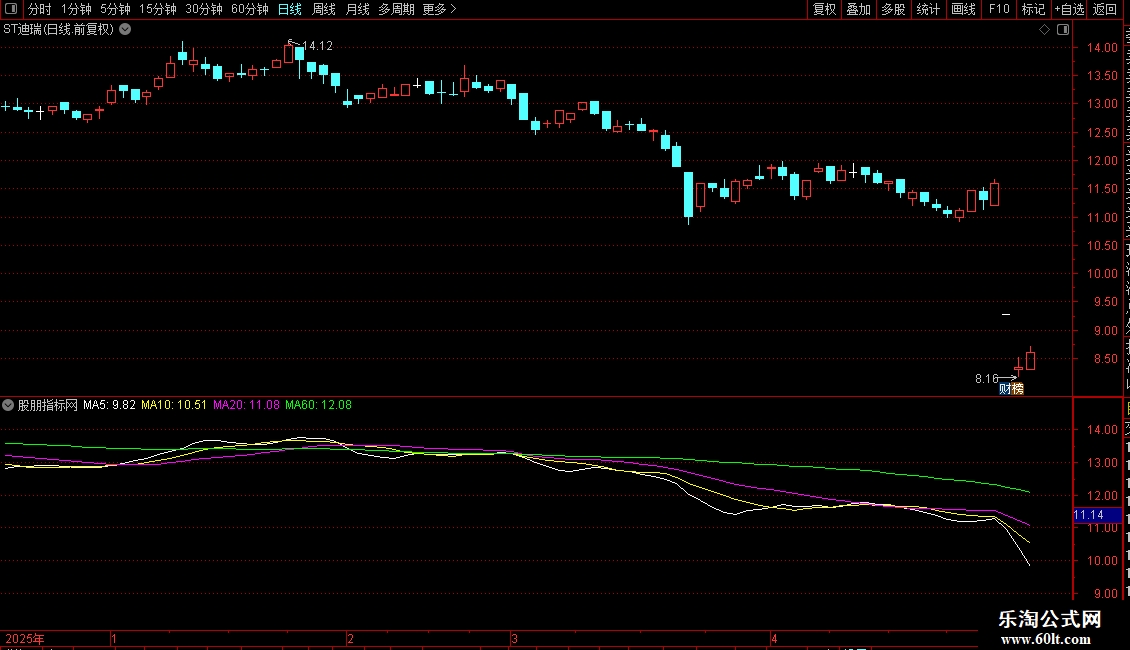This screenshot has height=650, width=1130.
Task: Select the 15分钟 period tab
Action: [158, 9]
